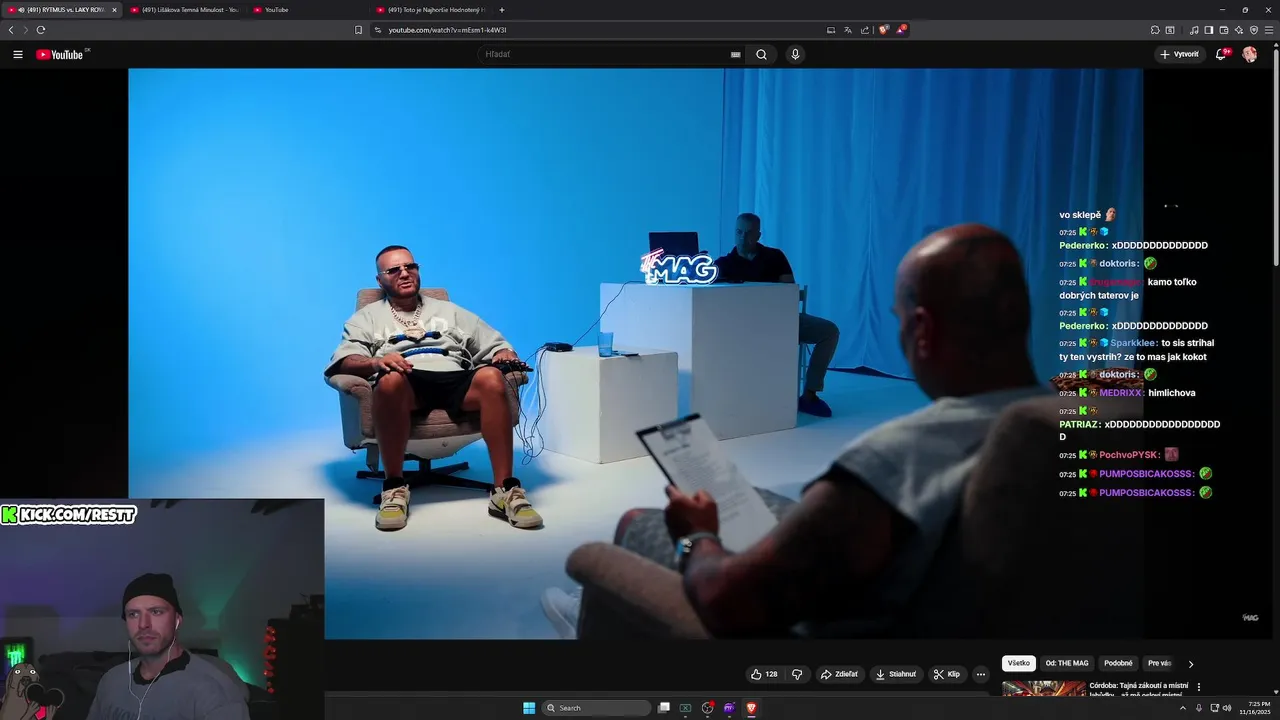This screenshot has height=720, width=1280.
Task: Open the on-screen keyboard in search box
Action: point(736,54)
